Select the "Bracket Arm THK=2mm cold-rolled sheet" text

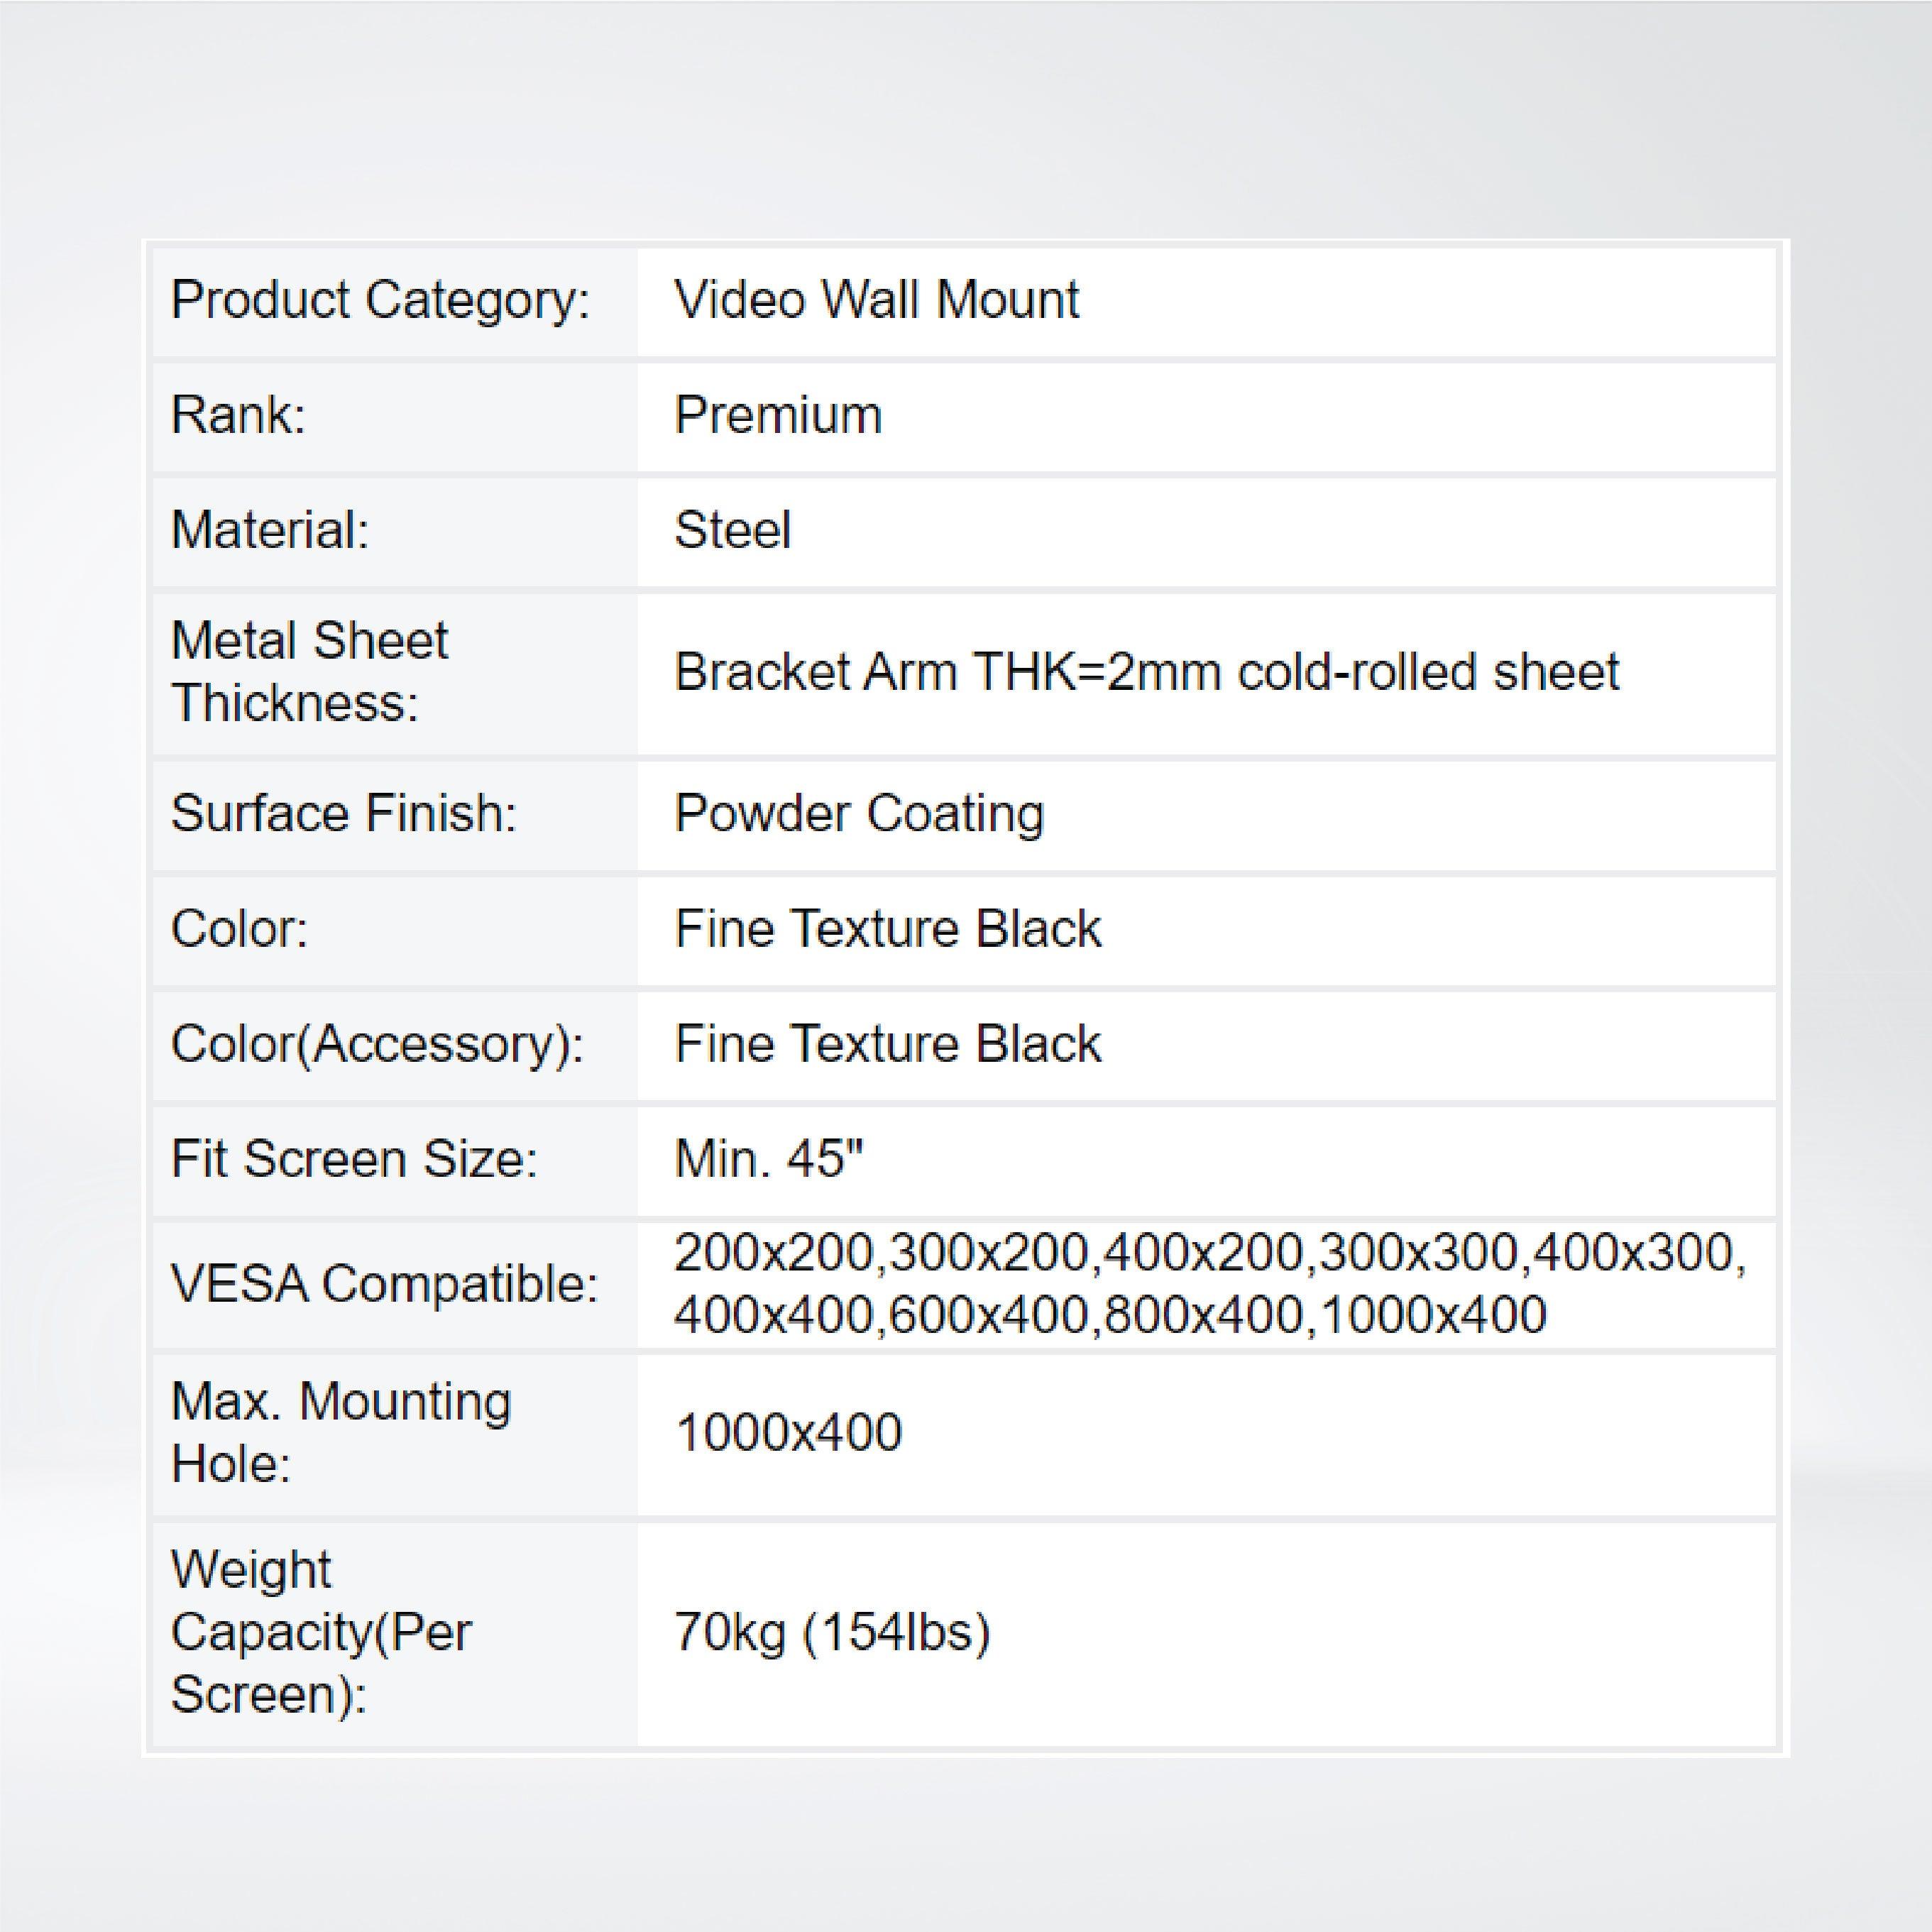[x=1146, y=671]
